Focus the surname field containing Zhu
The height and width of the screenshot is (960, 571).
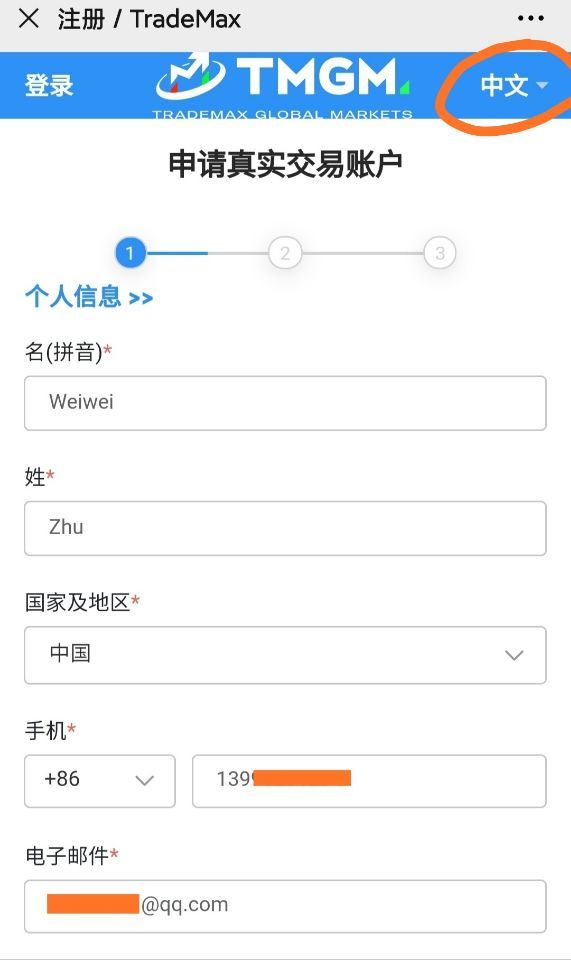[x=285, y=528]
